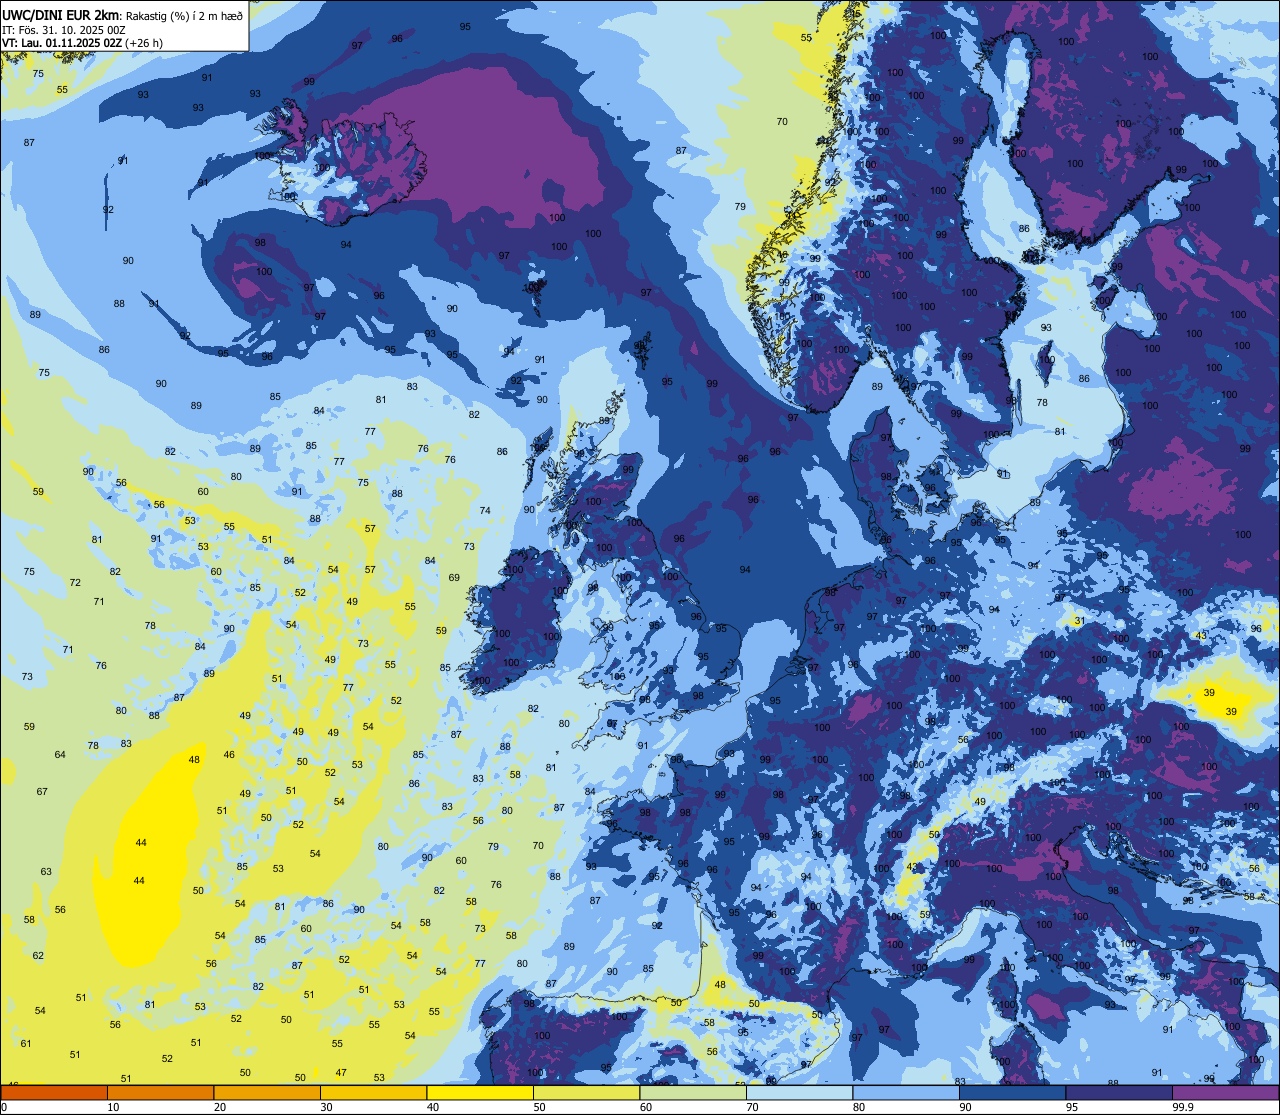
Task: Click the 20–30 percent orange legend swatch
Action: (267, 1092)
